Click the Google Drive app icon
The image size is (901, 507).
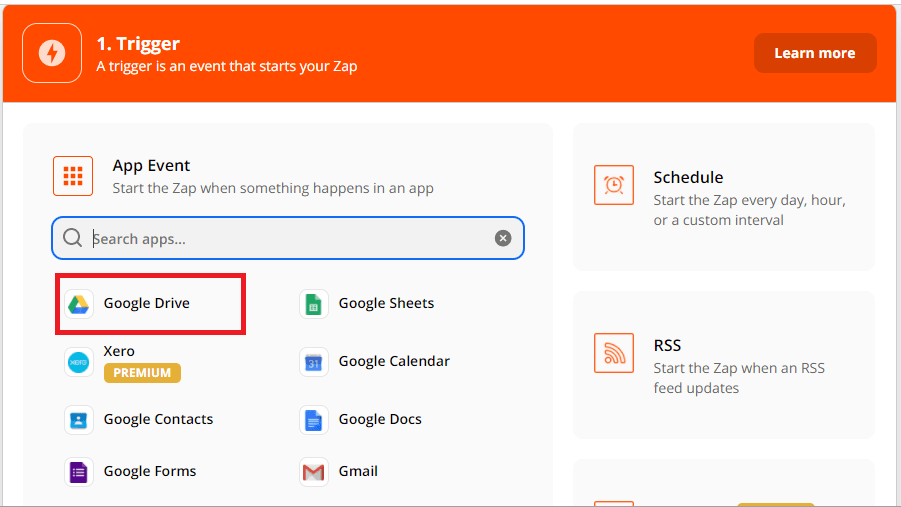click(x=78, y=304)
